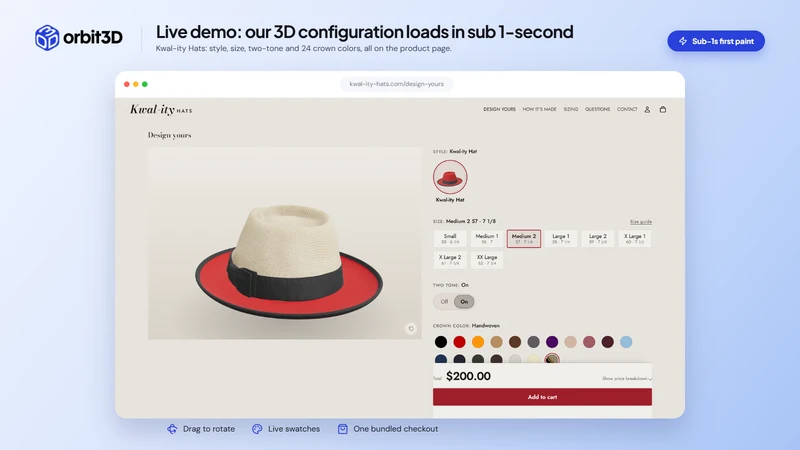The width and height of the screenshot is (800, 450).
Task: Click the orbit3D cube logo
Action: pos(47,37)
